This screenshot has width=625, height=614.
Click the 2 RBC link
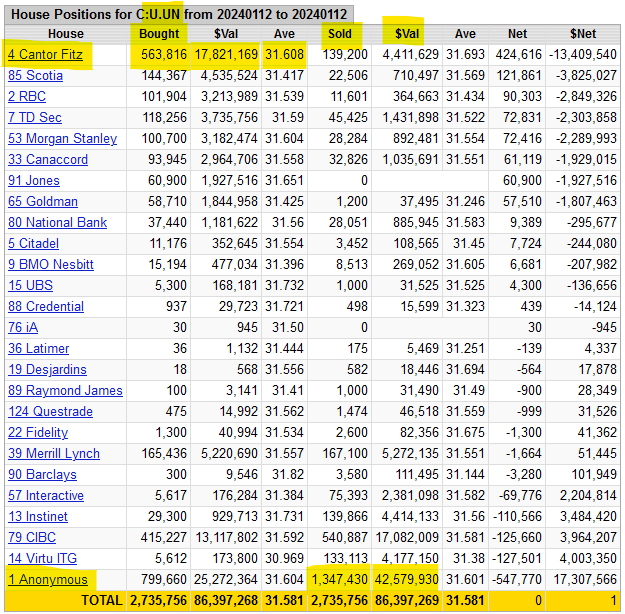tap(27, 96)
